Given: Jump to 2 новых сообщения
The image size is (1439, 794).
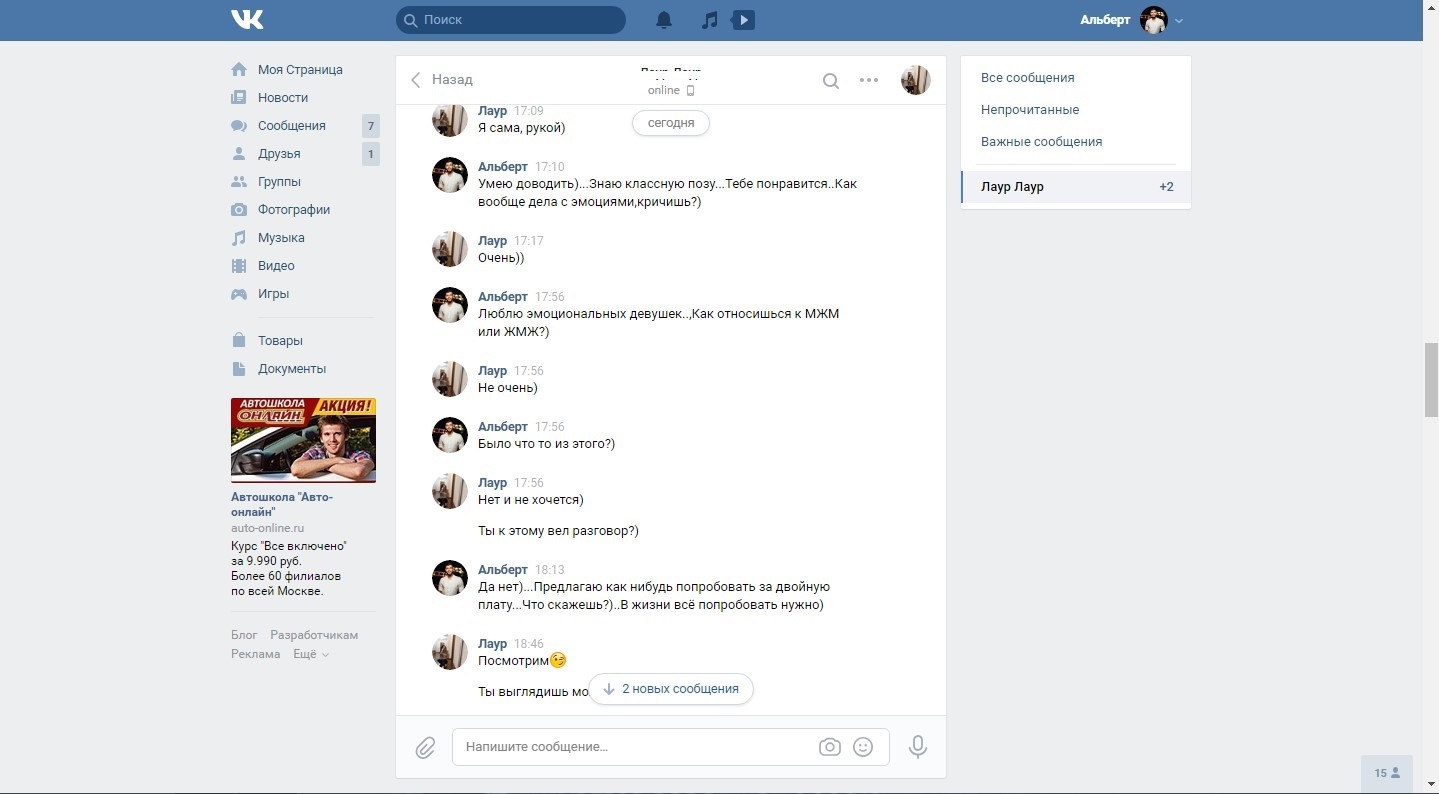Looking at the screenshot, I should (670, 689).
